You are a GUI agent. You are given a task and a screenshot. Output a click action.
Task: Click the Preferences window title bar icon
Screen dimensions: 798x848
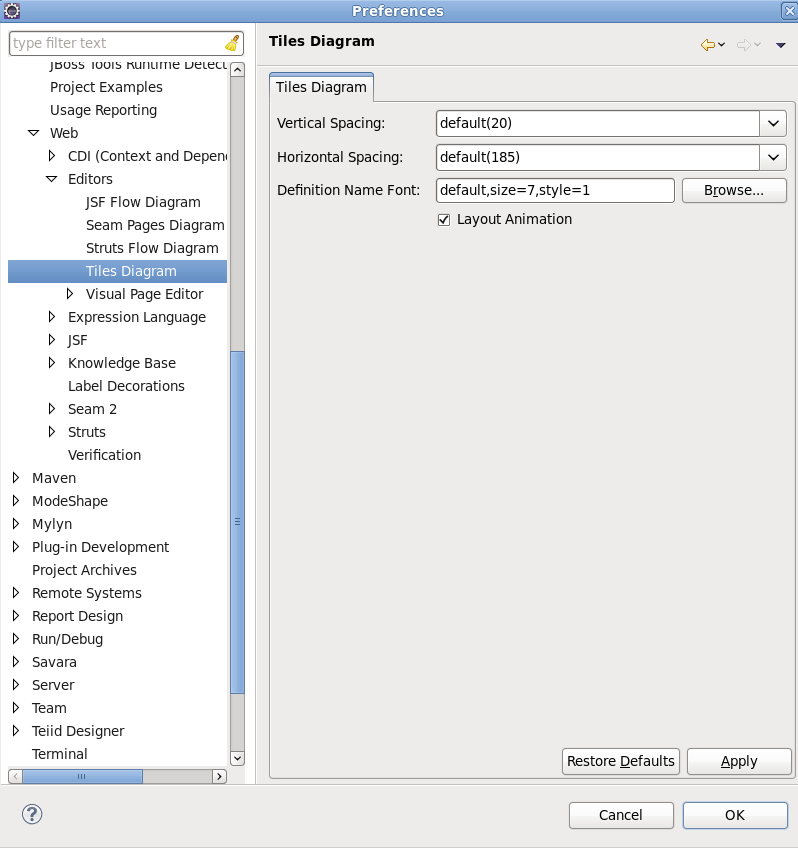[12, 10]
